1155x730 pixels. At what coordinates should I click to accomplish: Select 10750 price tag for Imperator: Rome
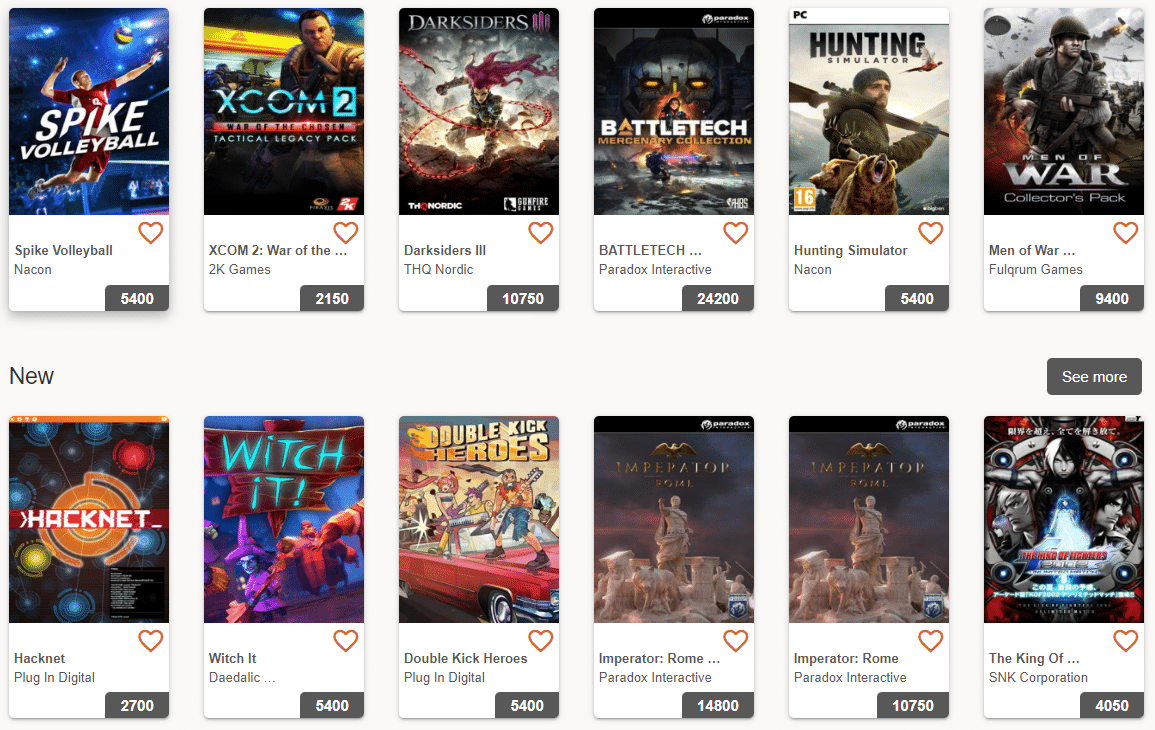[x=913, y=706]
